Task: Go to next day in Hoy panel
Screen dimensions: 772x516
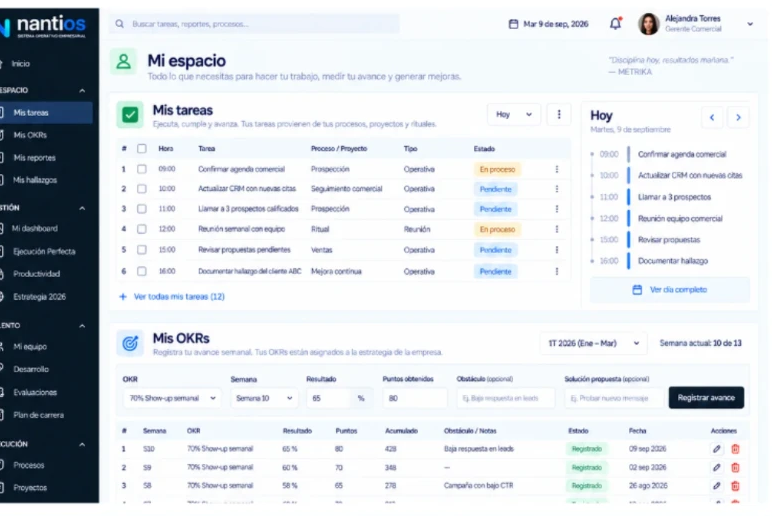Action: coord(738,117)
